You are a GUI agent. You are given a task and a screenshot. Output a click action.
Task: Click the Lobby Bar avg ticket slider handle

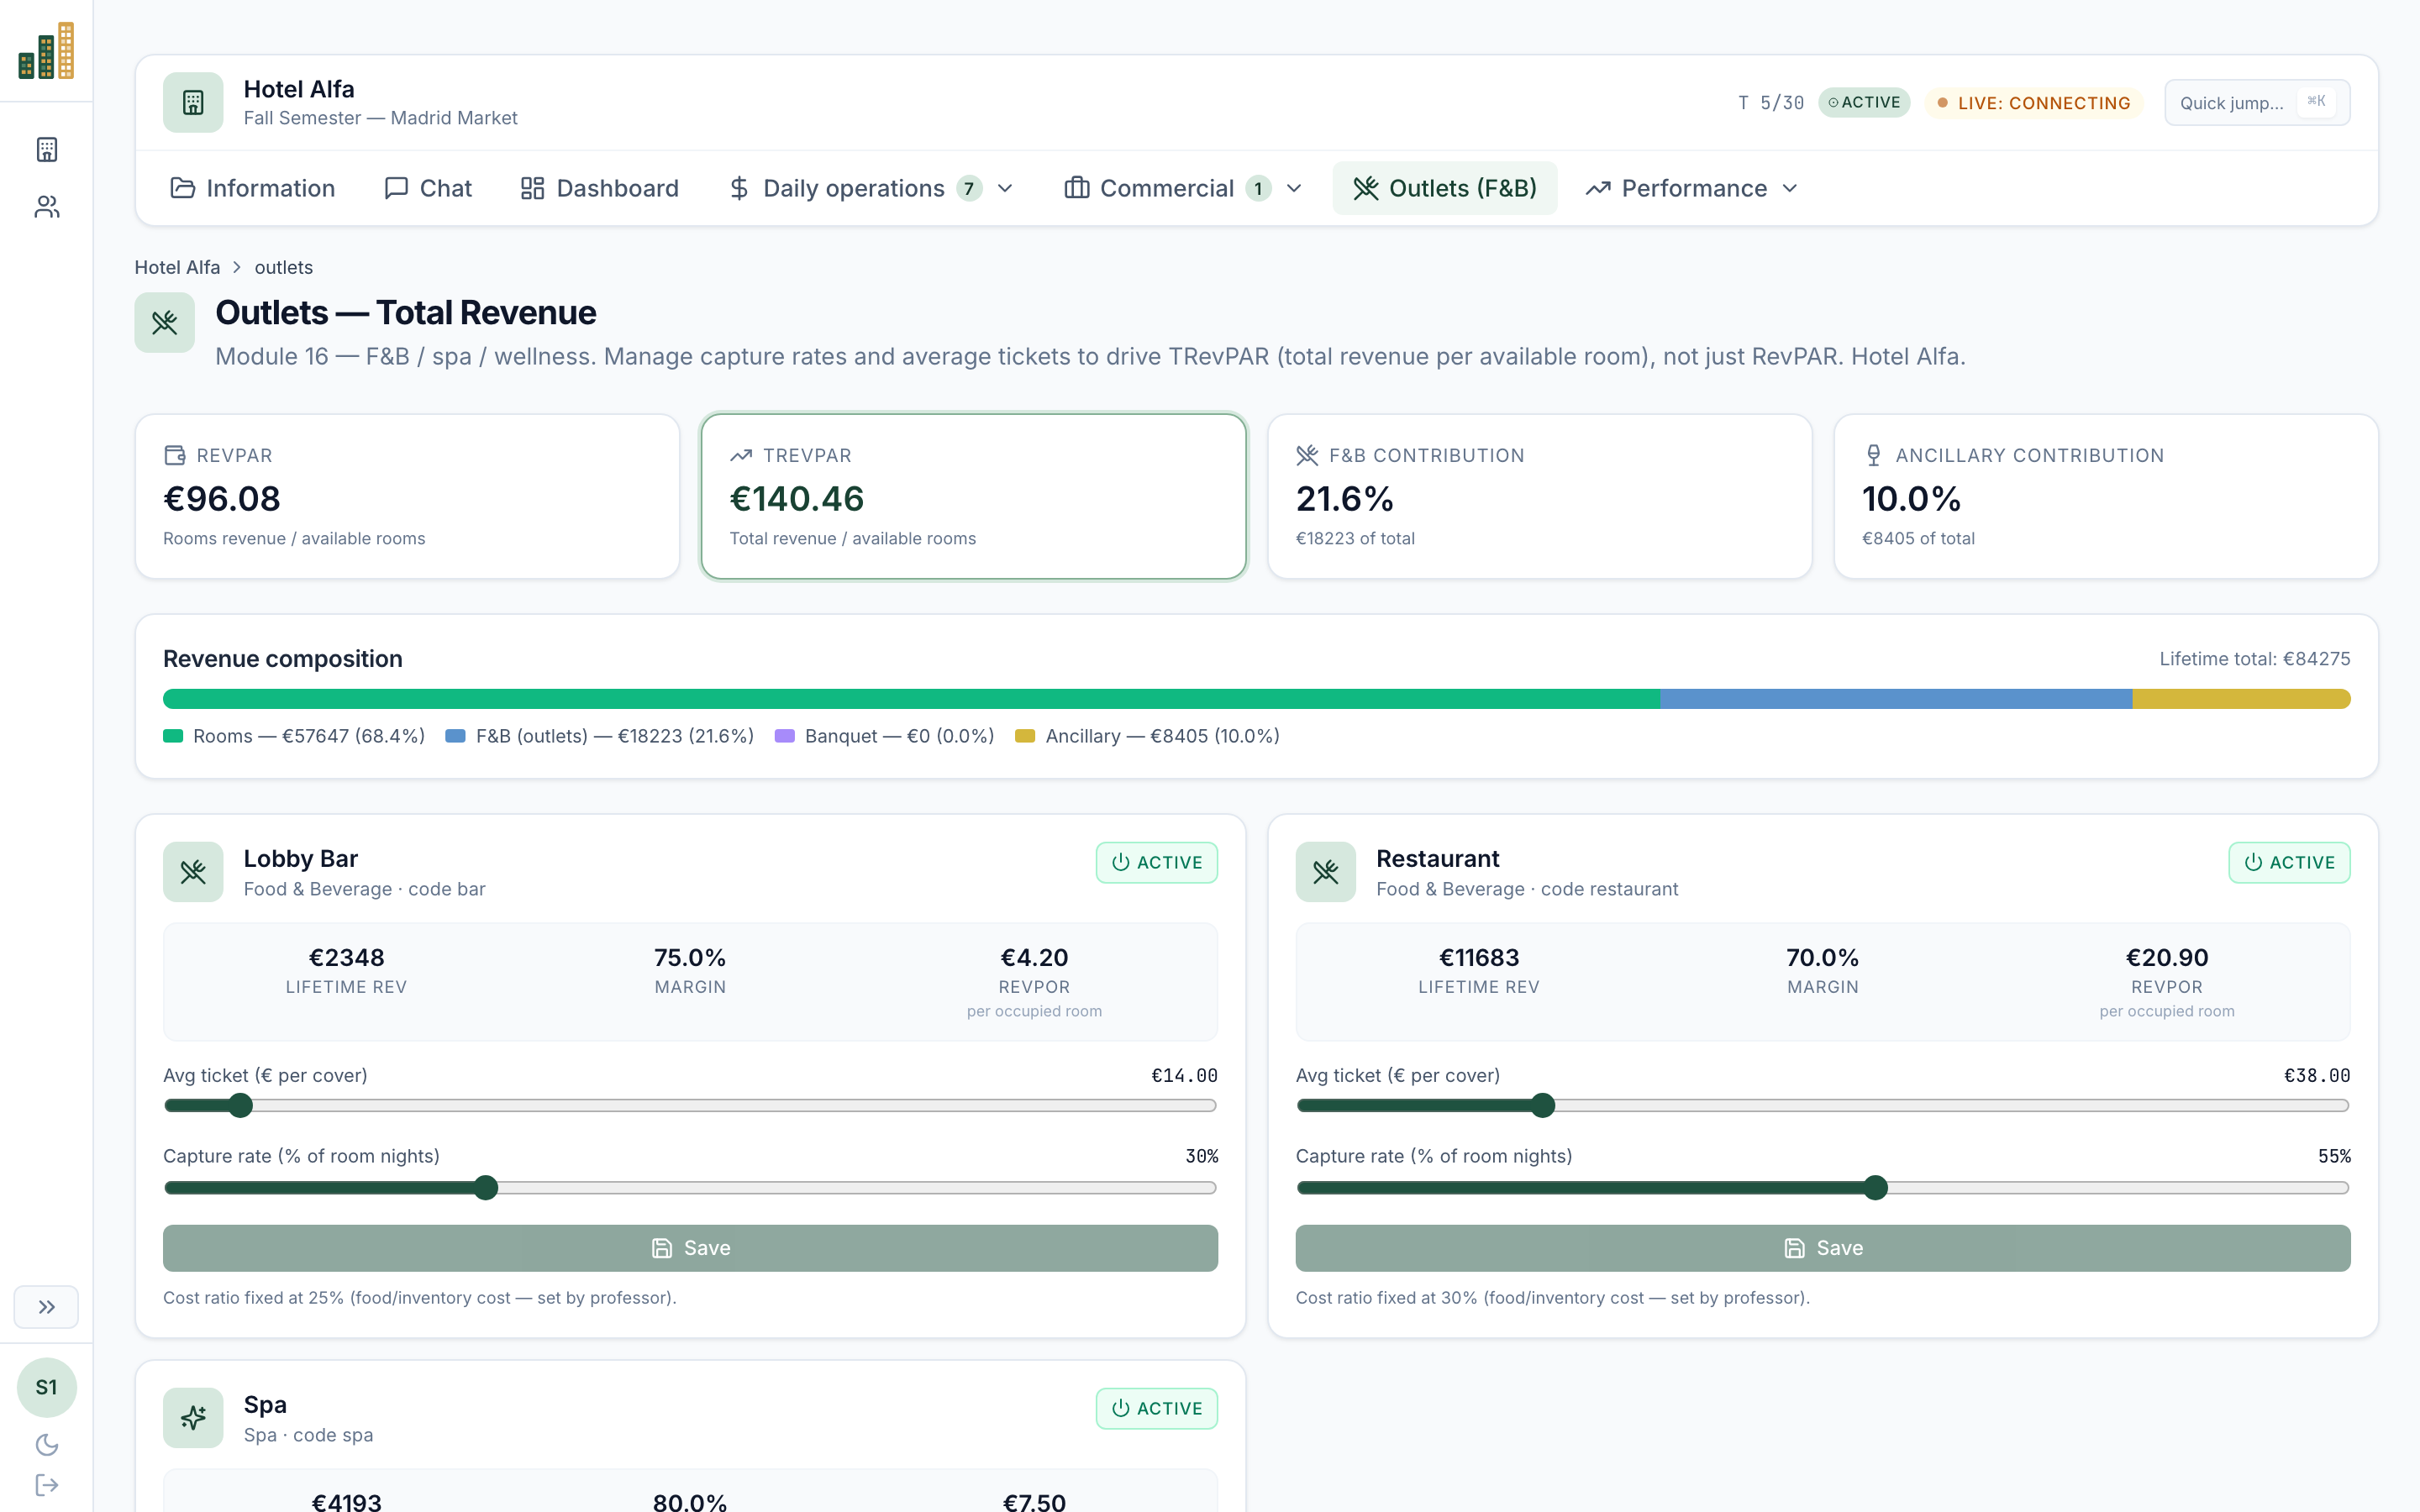[x=240, y=1105]
